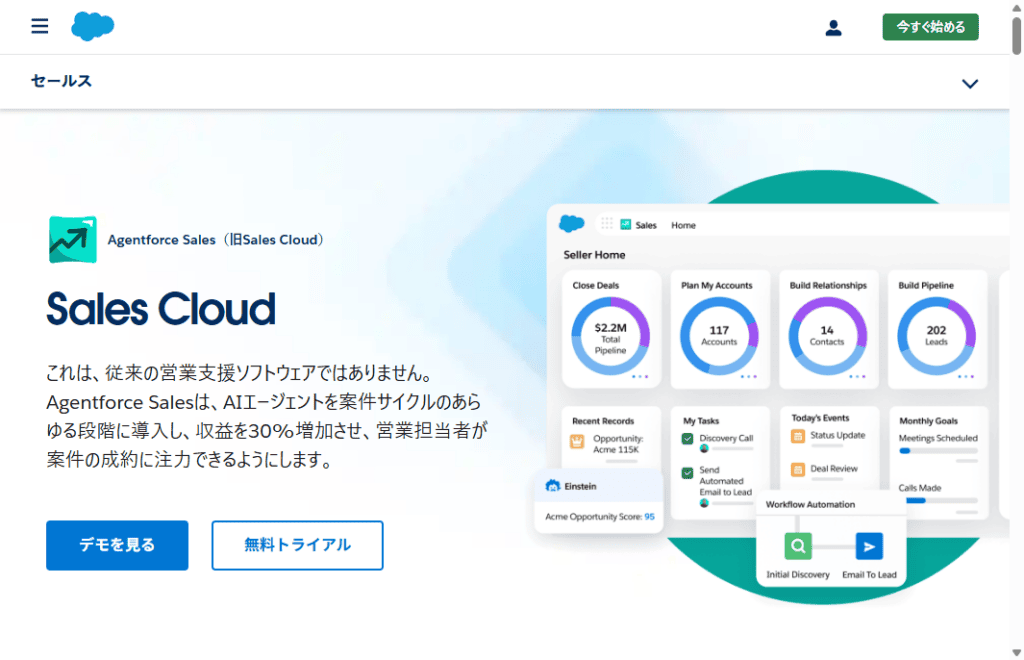Viewport: 1024px width, 660px height.
Task: Click the Agentforce Sales chart icon
Action: 72,240
